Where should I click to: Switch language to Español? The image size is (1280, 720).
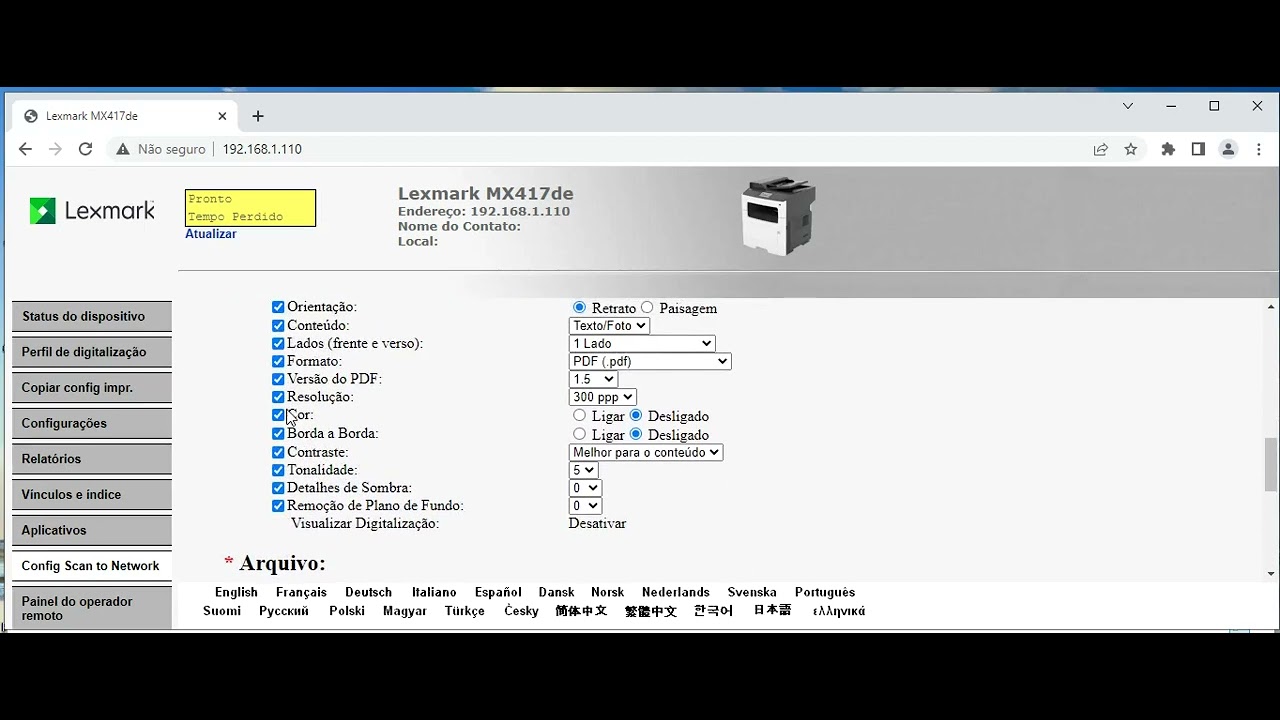click(498, 592)
